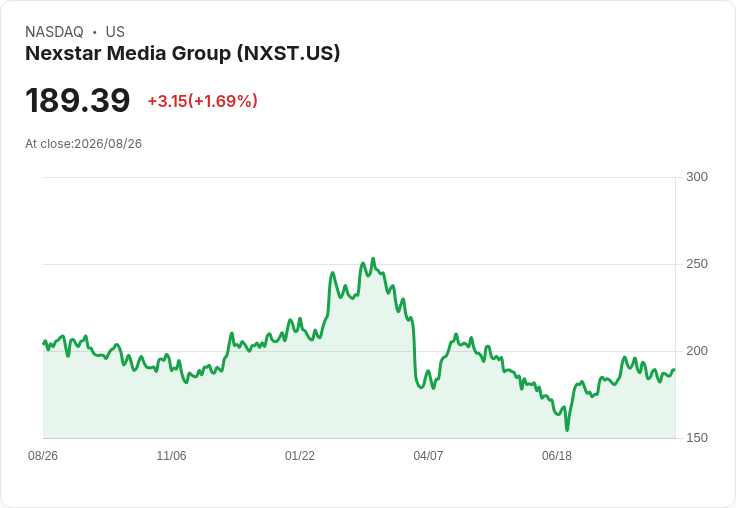Viewport: 736px width, 508px height.
Task: Click the 300 y-axis price label
Action: (x=697, y=177)
